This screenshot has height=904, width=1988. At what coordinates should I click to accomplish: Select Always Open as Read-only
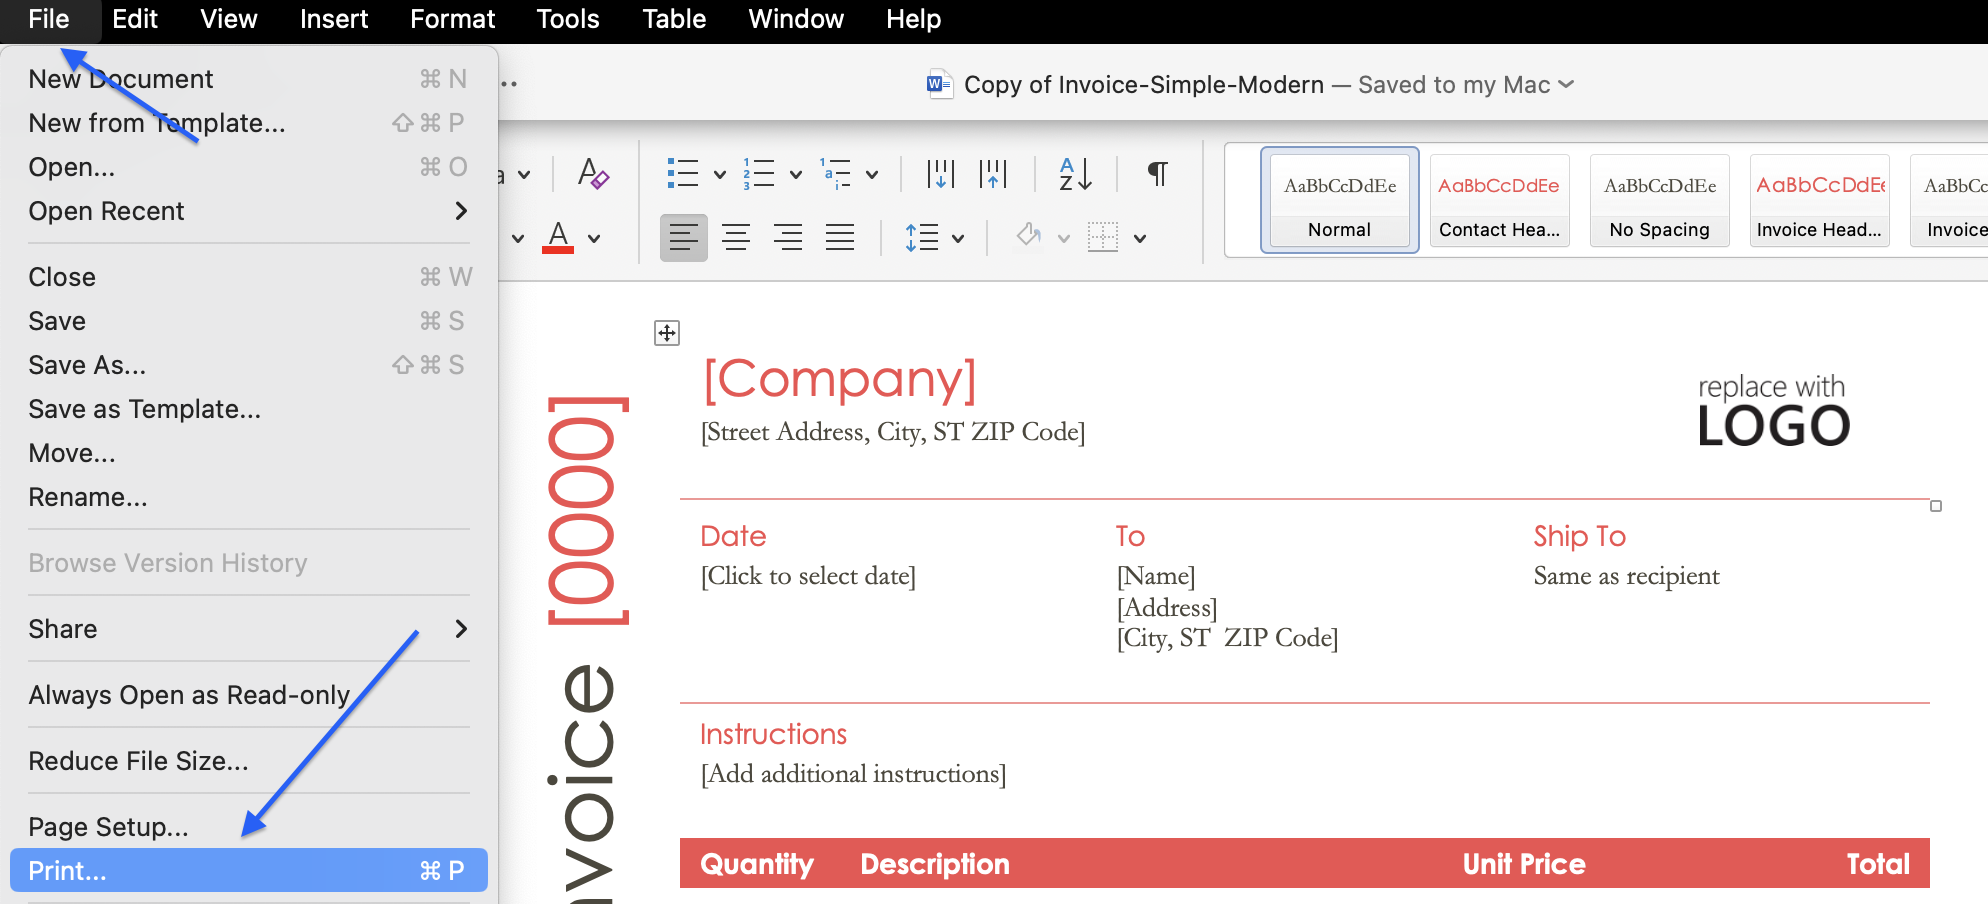249,695
